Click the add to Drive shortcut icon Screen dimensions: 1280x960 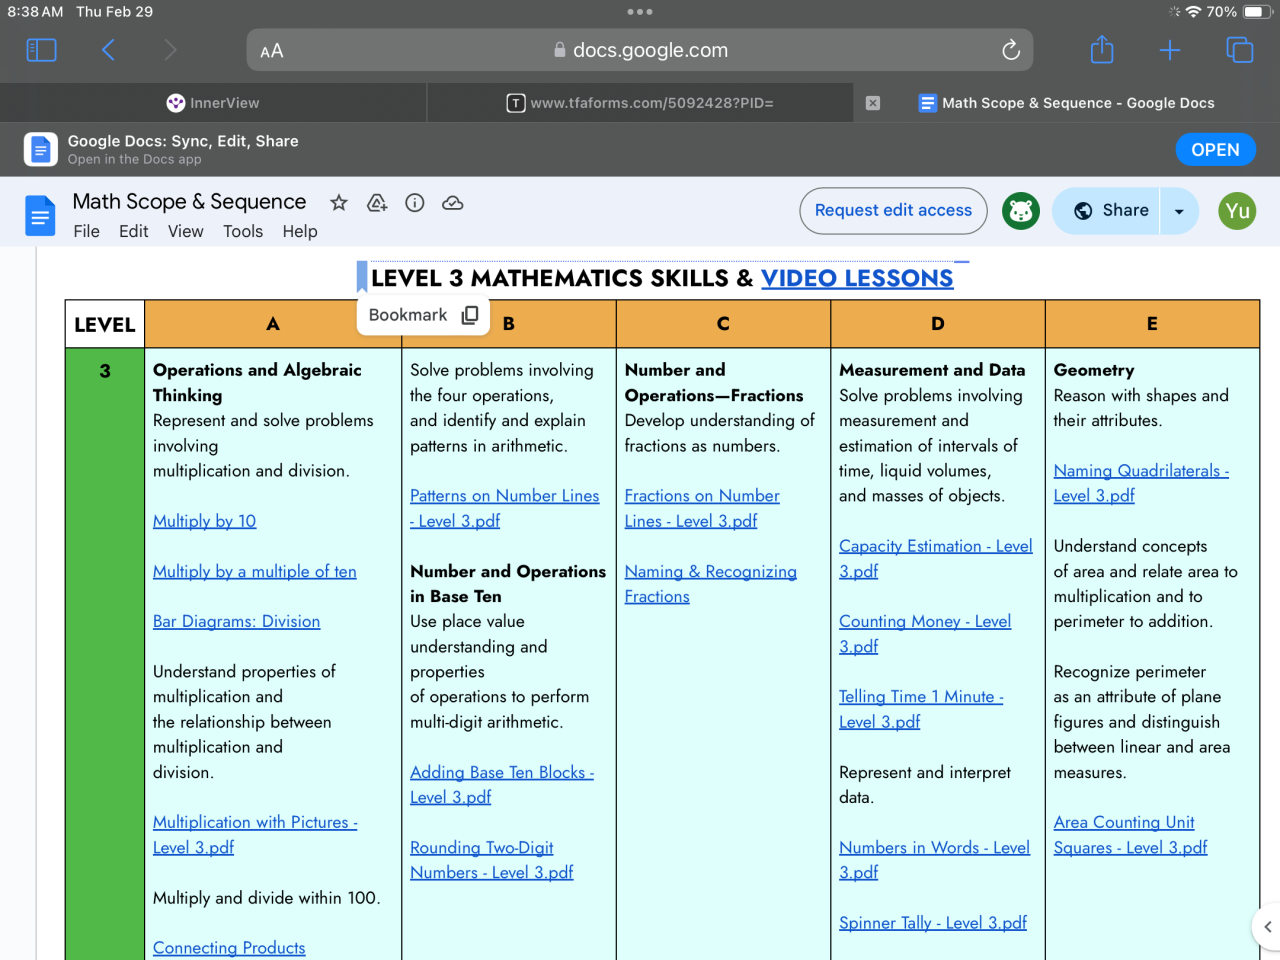(x=377, y=203)
